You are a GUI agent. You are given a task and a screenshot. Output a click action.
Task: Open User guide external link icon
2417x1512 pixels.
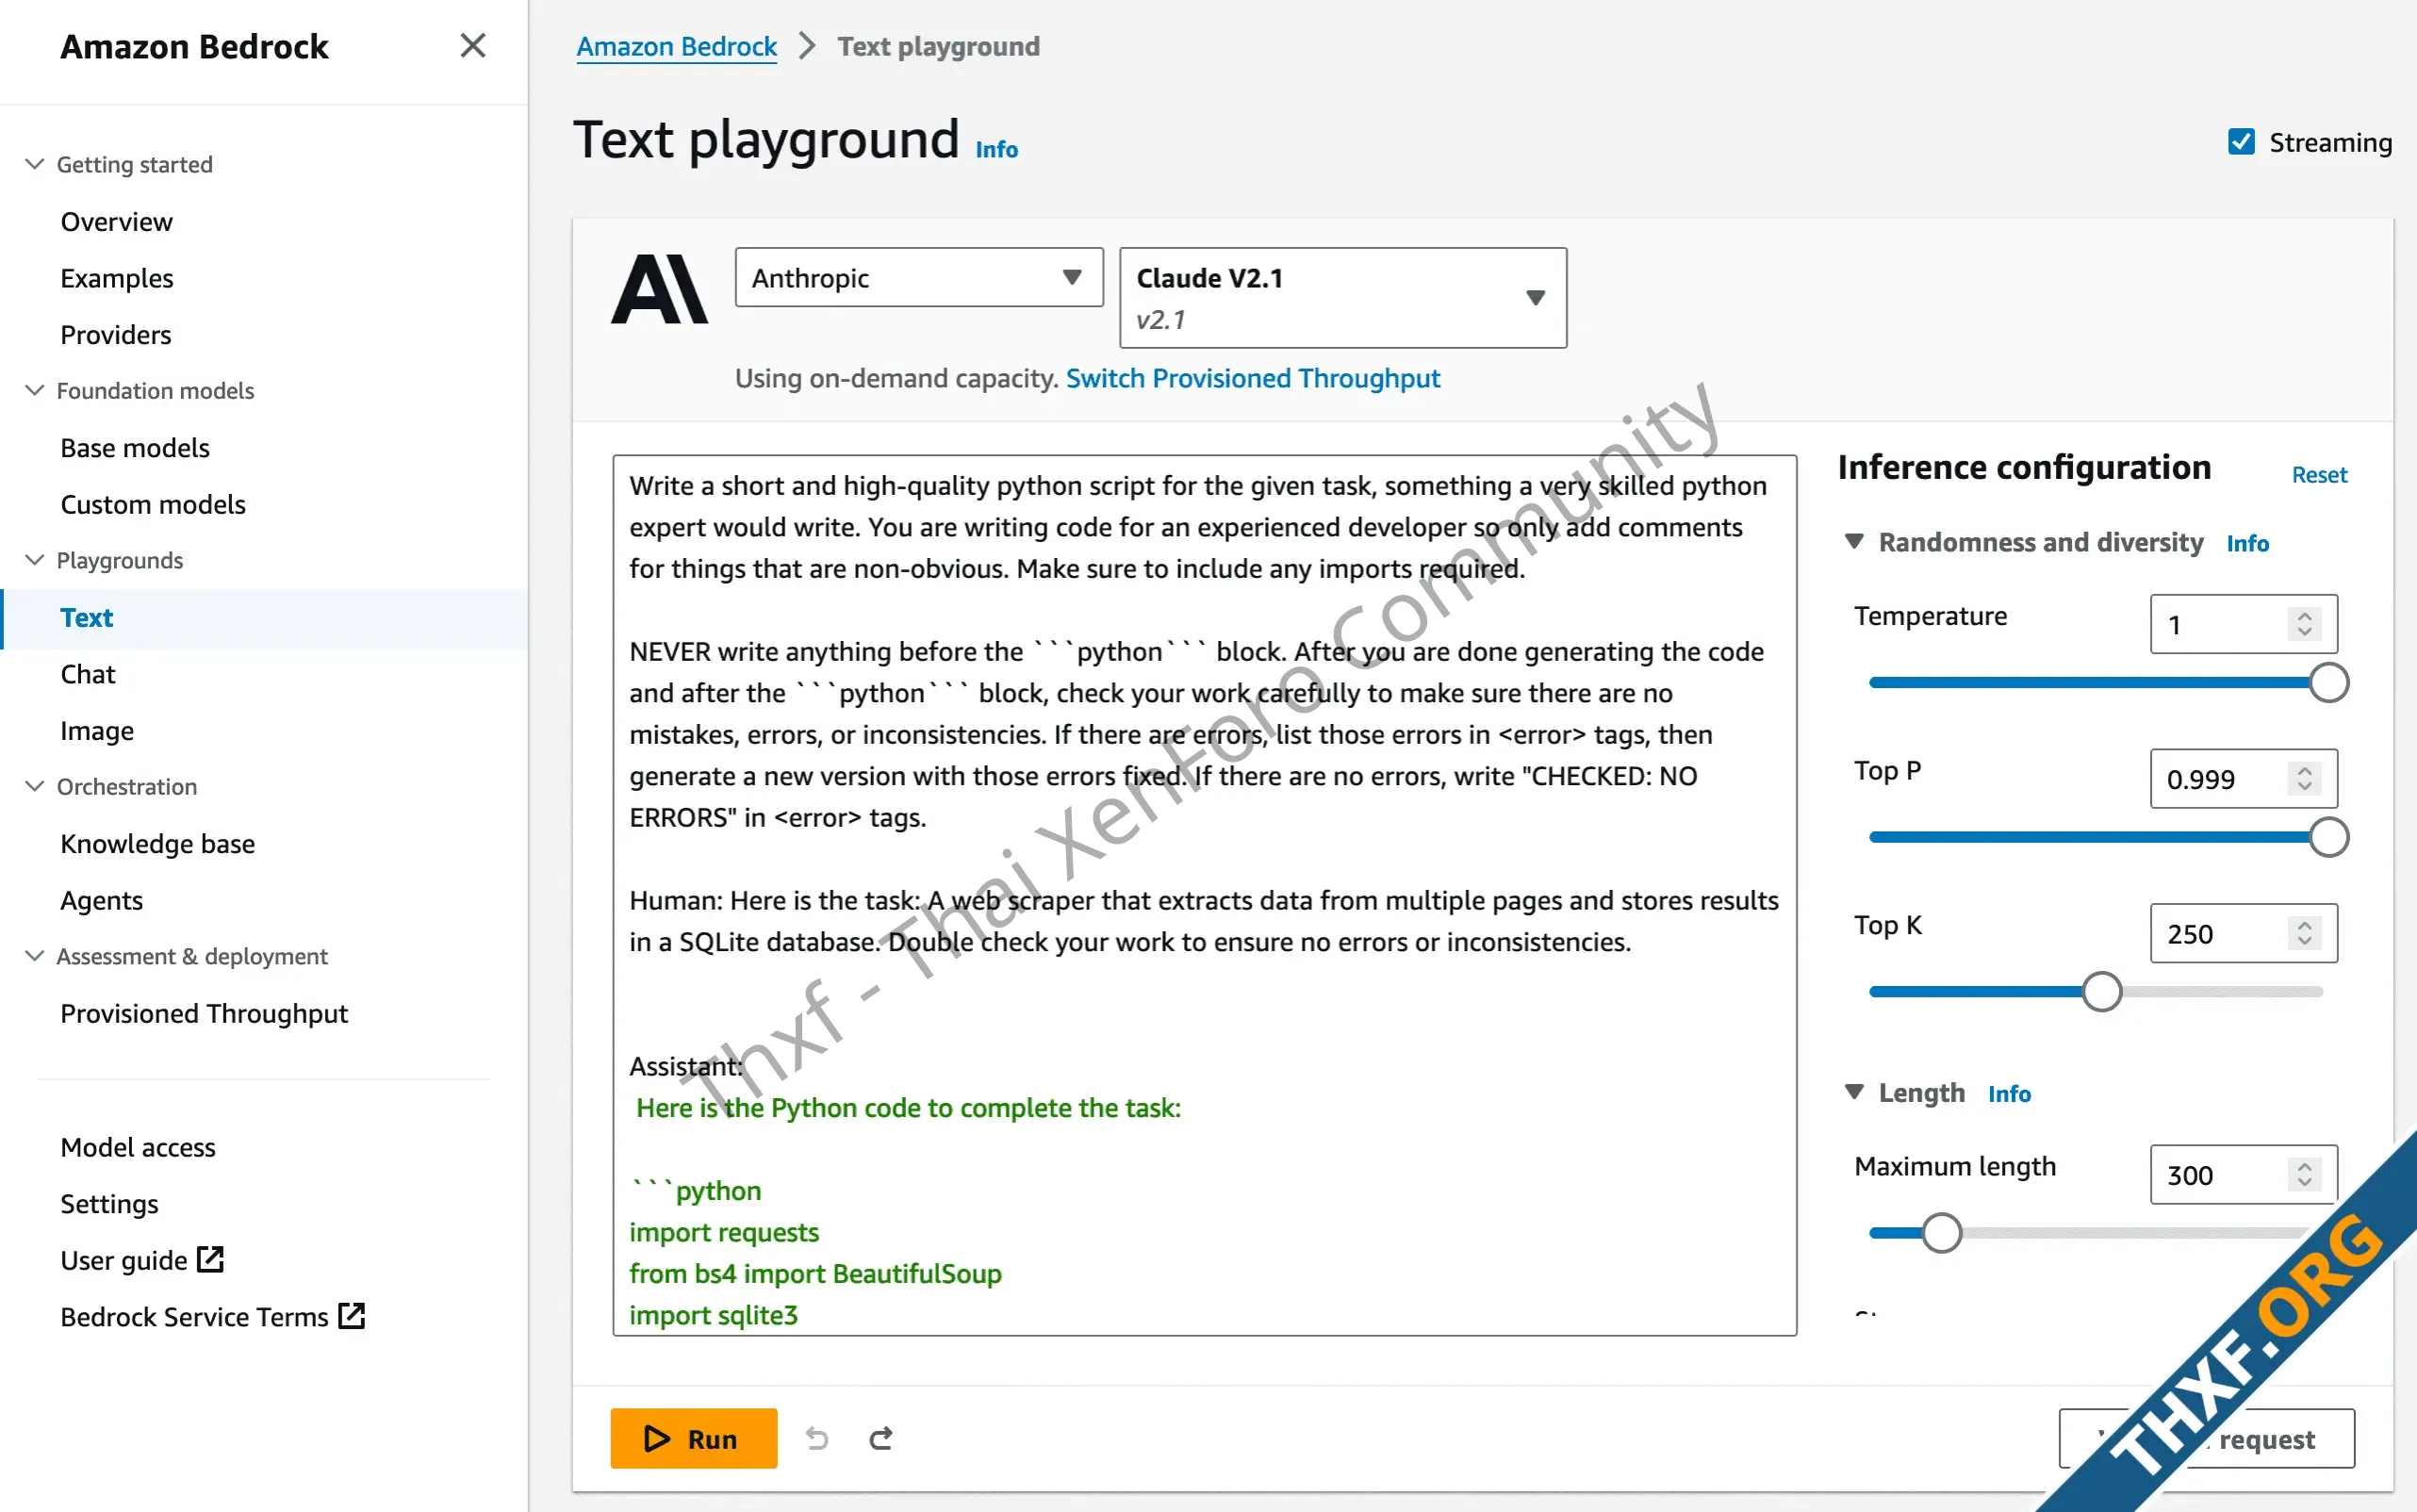click(x=211, y=1259)
